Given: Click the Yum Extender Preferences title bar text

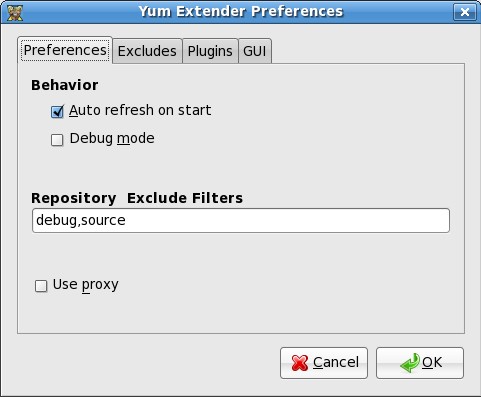Looking at the screenshot, I should click(x=241, y=11).
